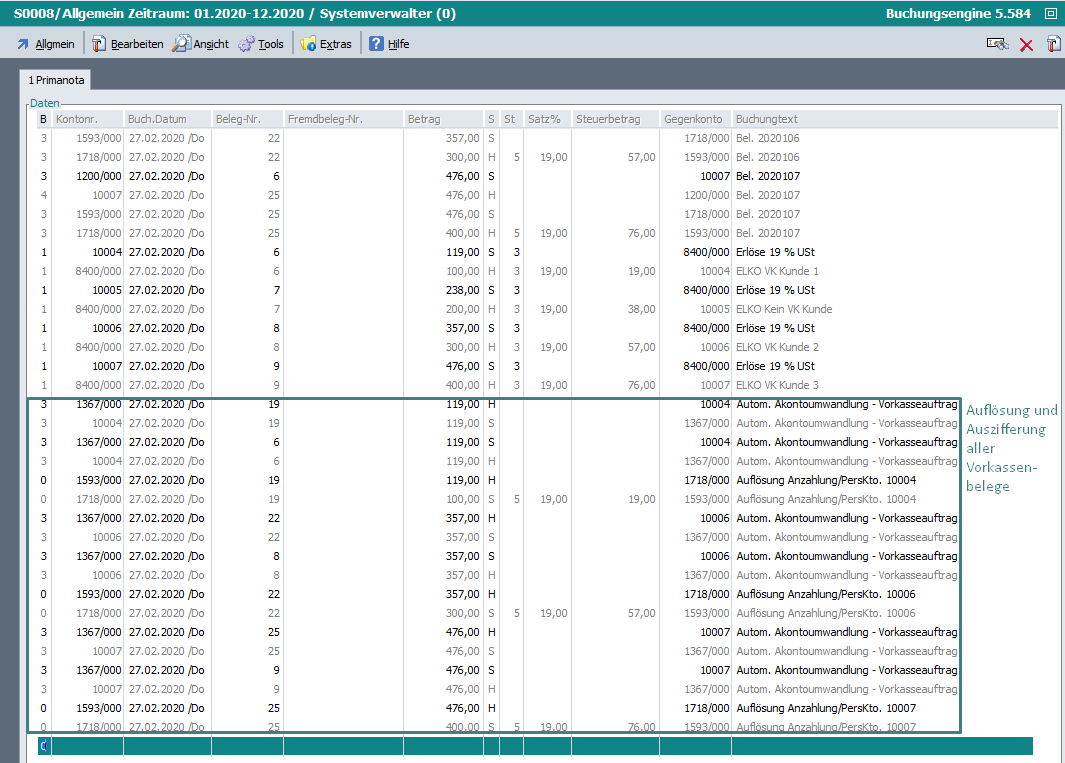Image resolution: width=1065 pixels, height=763 pixels.
Task: Open the Bearbeiten menu
Action: [128, 44]
